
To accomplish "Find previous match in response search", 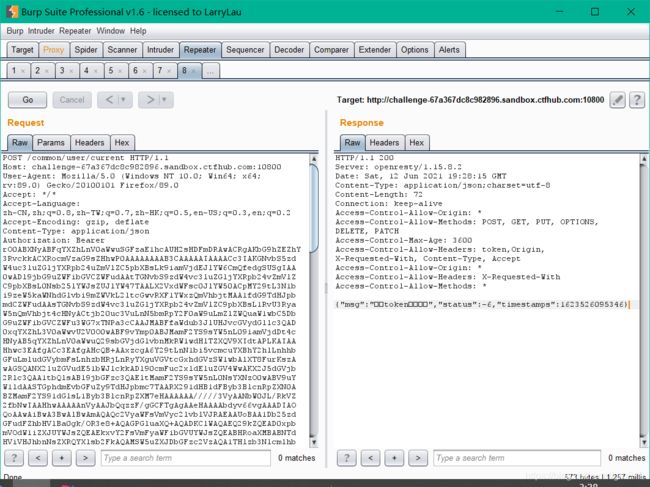I will [x=370, y=458].
